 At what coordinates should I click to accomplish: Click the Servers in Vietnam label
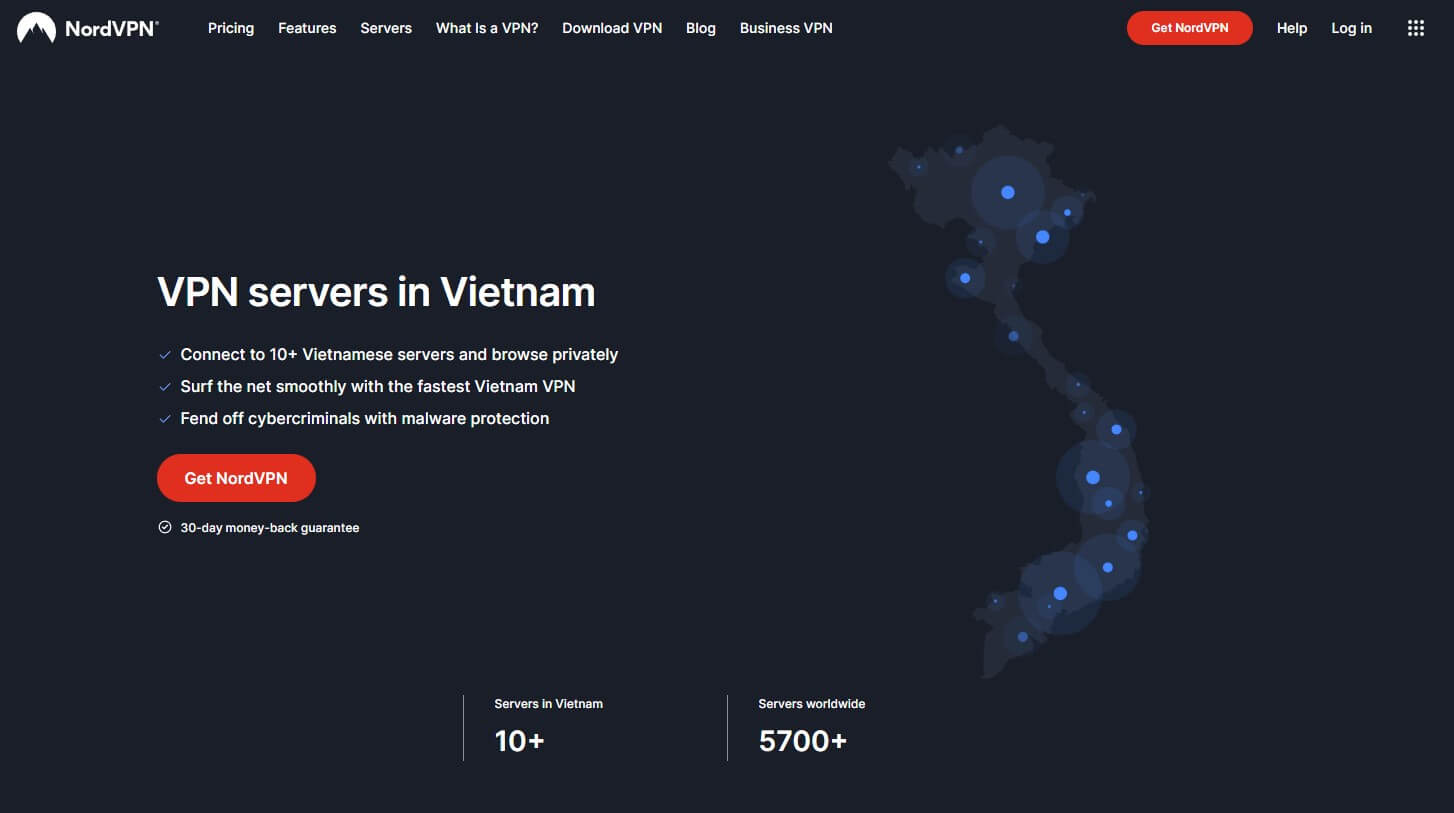coord(549,704)
